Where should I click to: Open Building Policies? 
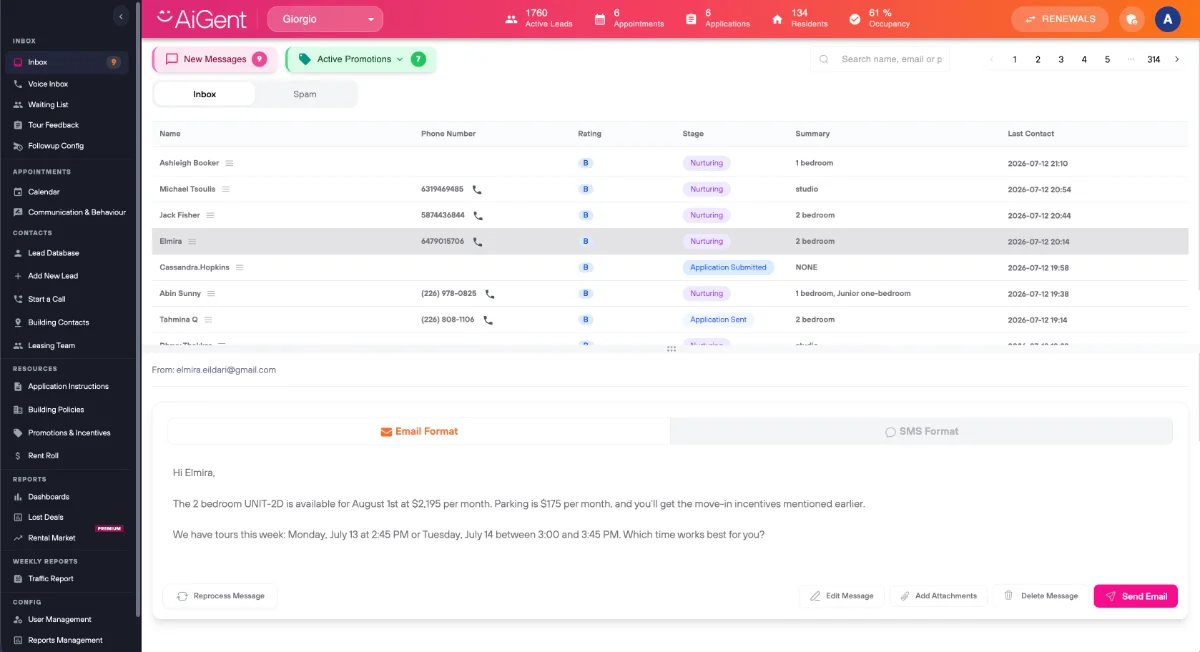(56, 409)
